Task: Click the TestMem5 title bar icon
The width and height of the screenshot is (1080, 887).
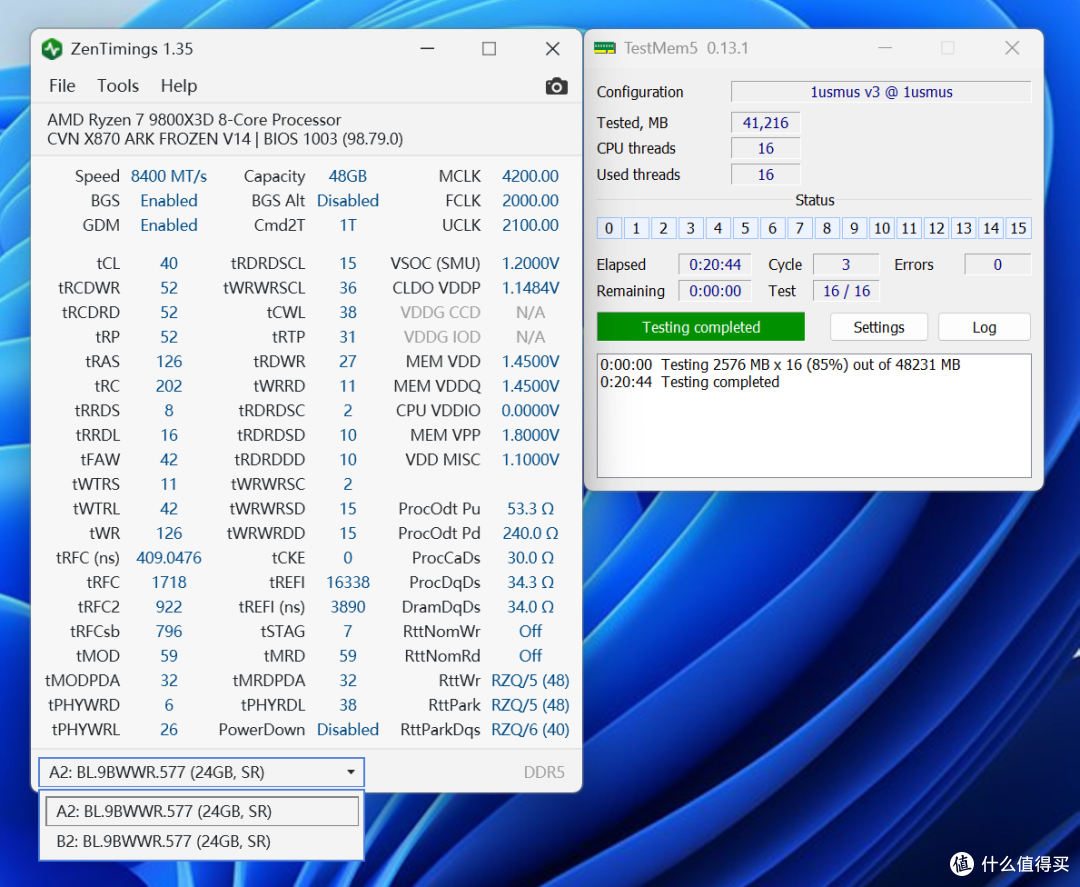Action: (605, 48)
